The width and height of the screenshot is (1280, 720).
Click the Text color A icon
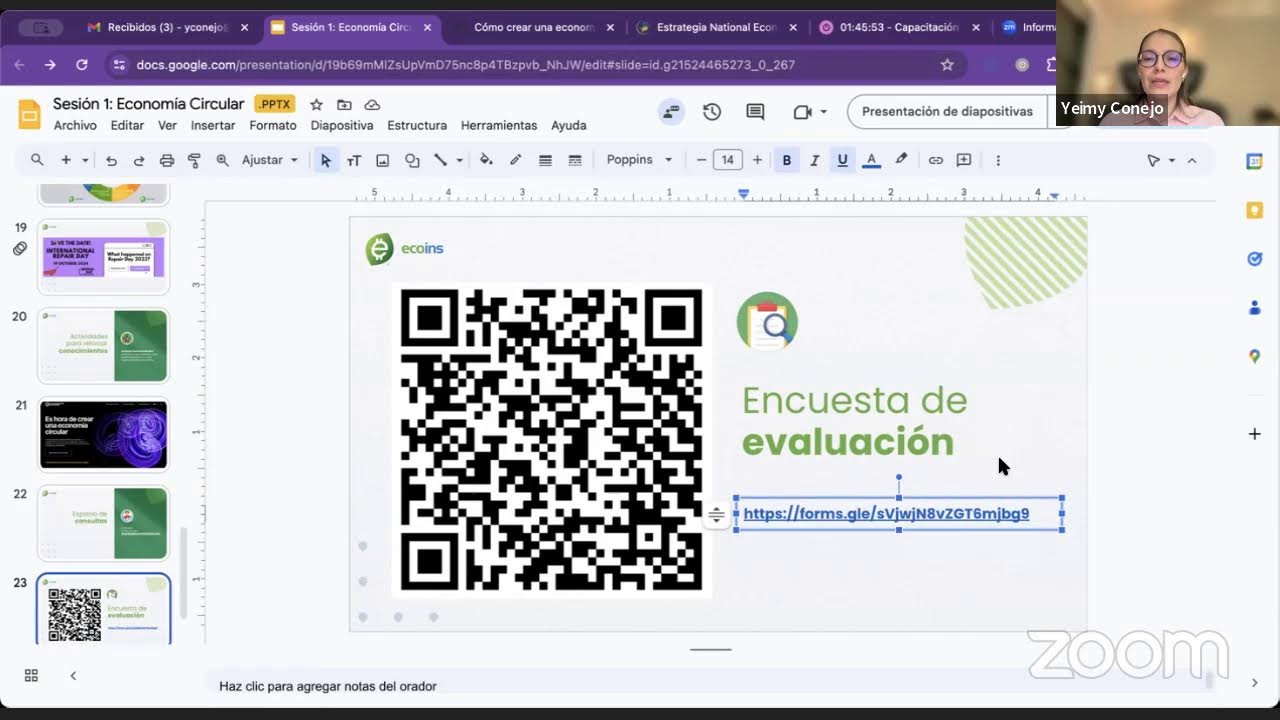click(x=871, y=160)
